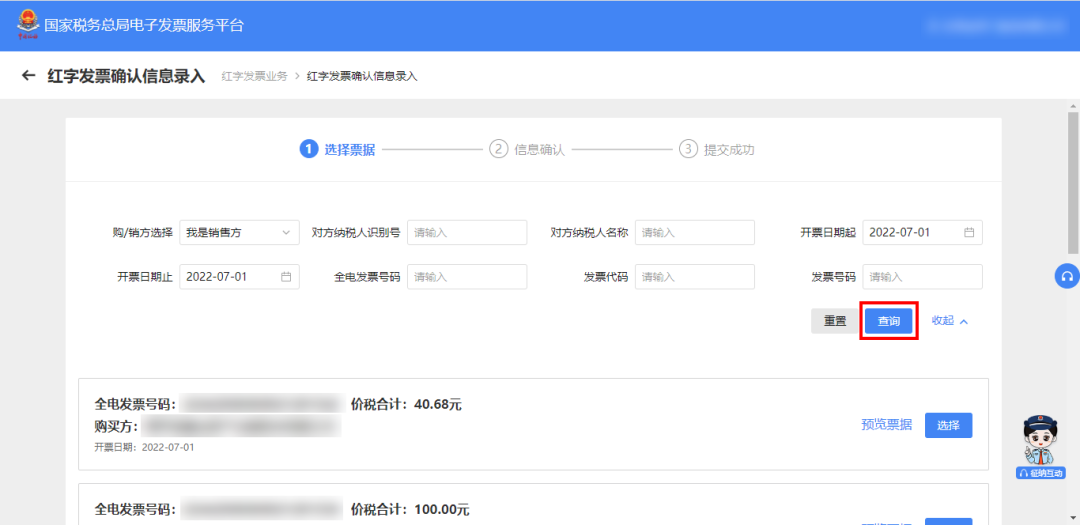Viewport: 1080px width, 525px height.
Task: Click the national tax emblem logo
Action: pos(28,25)
